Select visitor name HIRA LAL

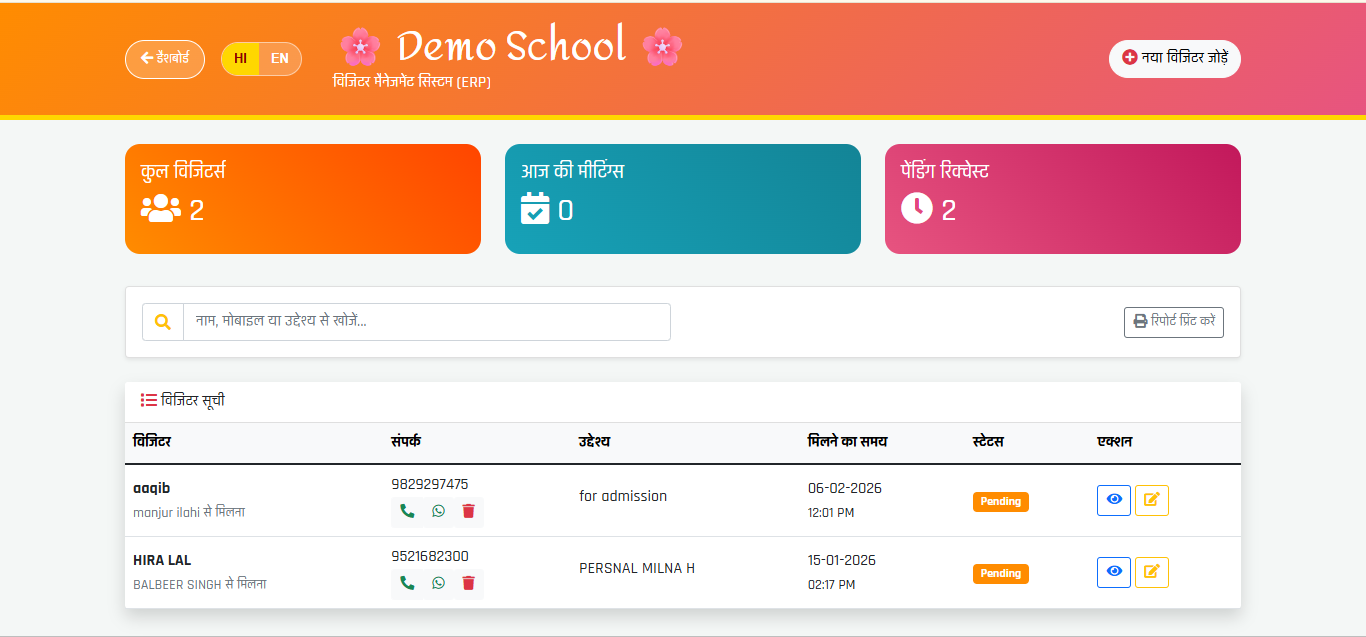162,560
